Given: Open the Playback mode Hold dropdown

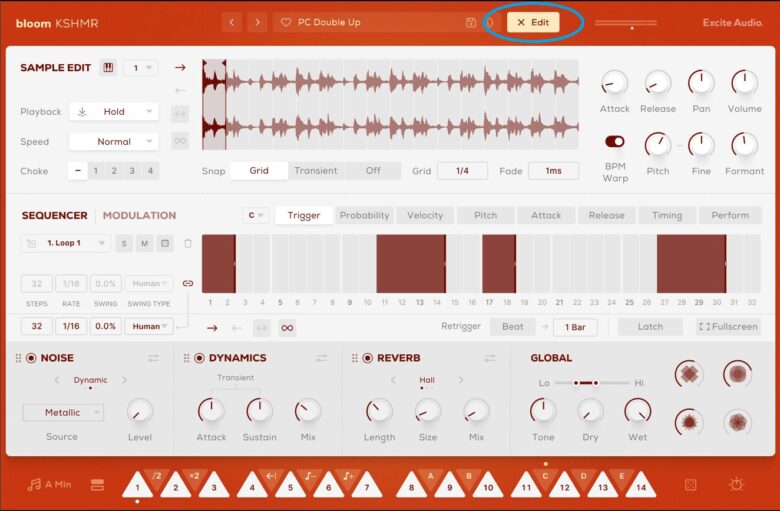Looking at the screenshot, I should (x=113, y=112).
